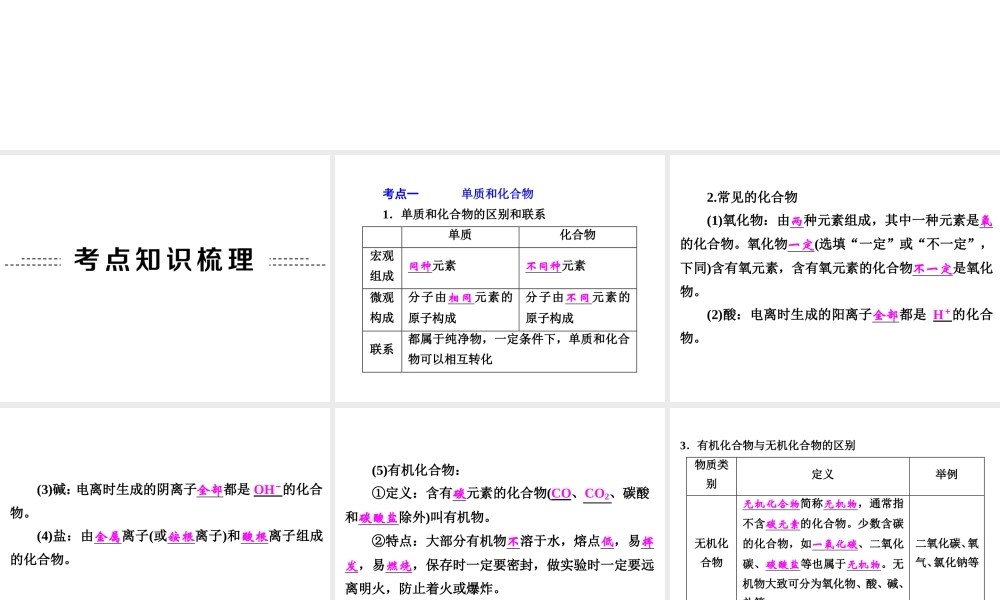Click the pink H⁺ answer
The width and height of the screenshot is (1000, 600).
point(942,315)
